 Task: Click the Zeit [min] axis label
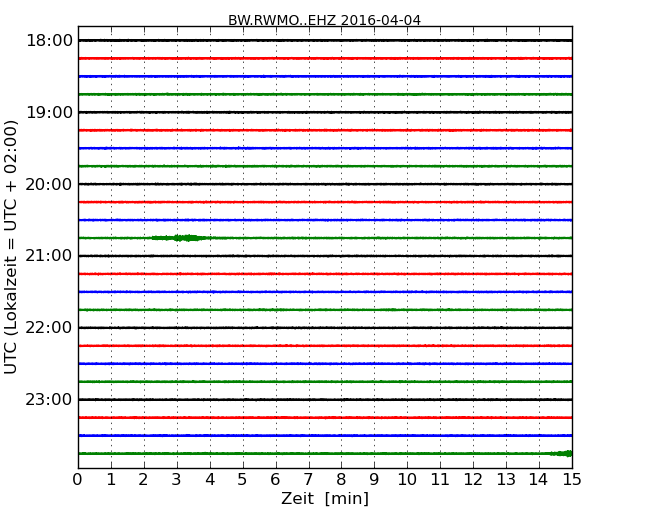[x=325, y=498]
